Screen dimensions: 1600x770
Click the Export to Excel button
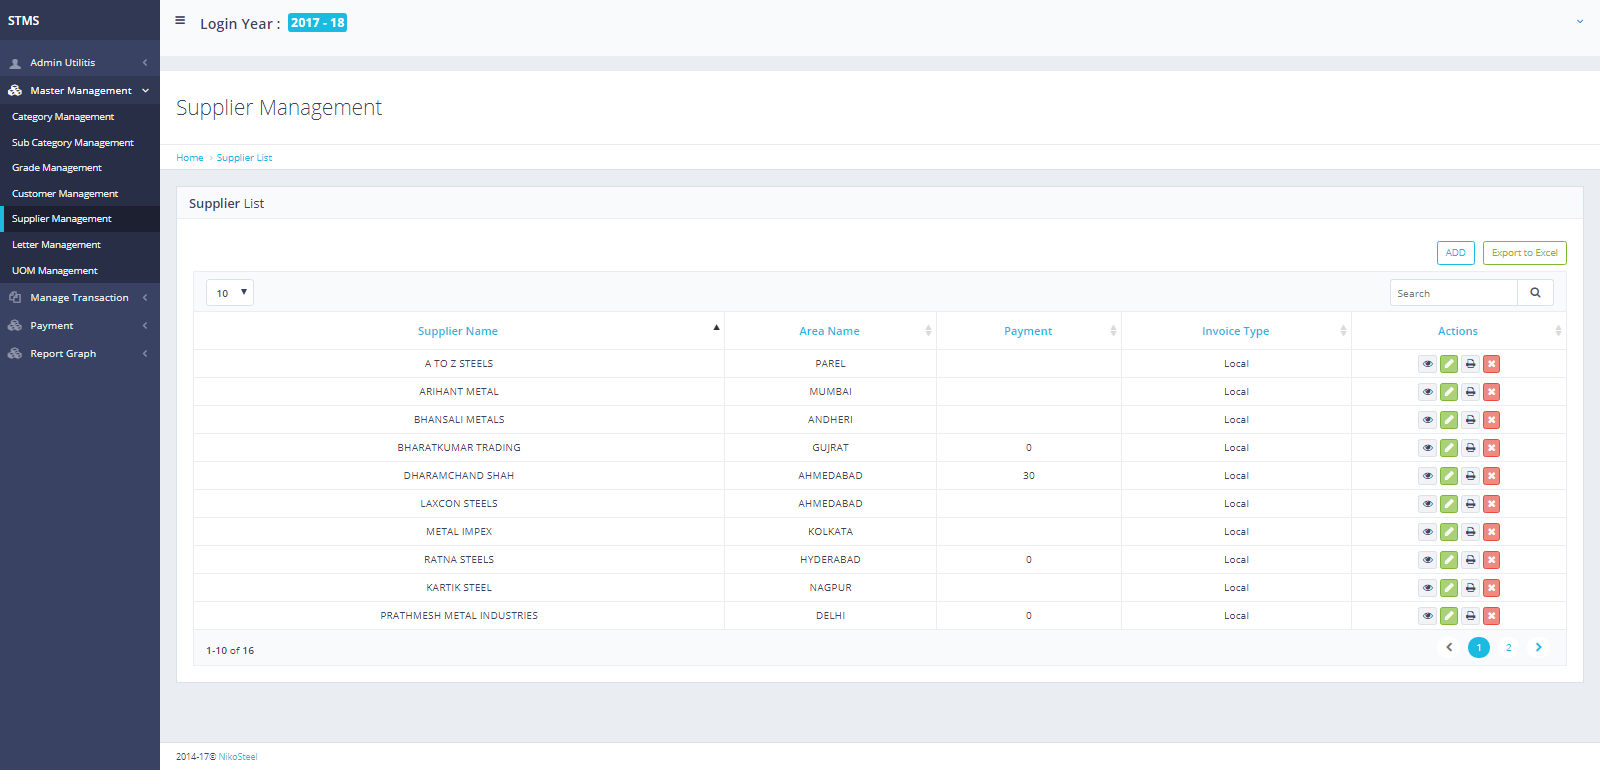pos(1524,253)
